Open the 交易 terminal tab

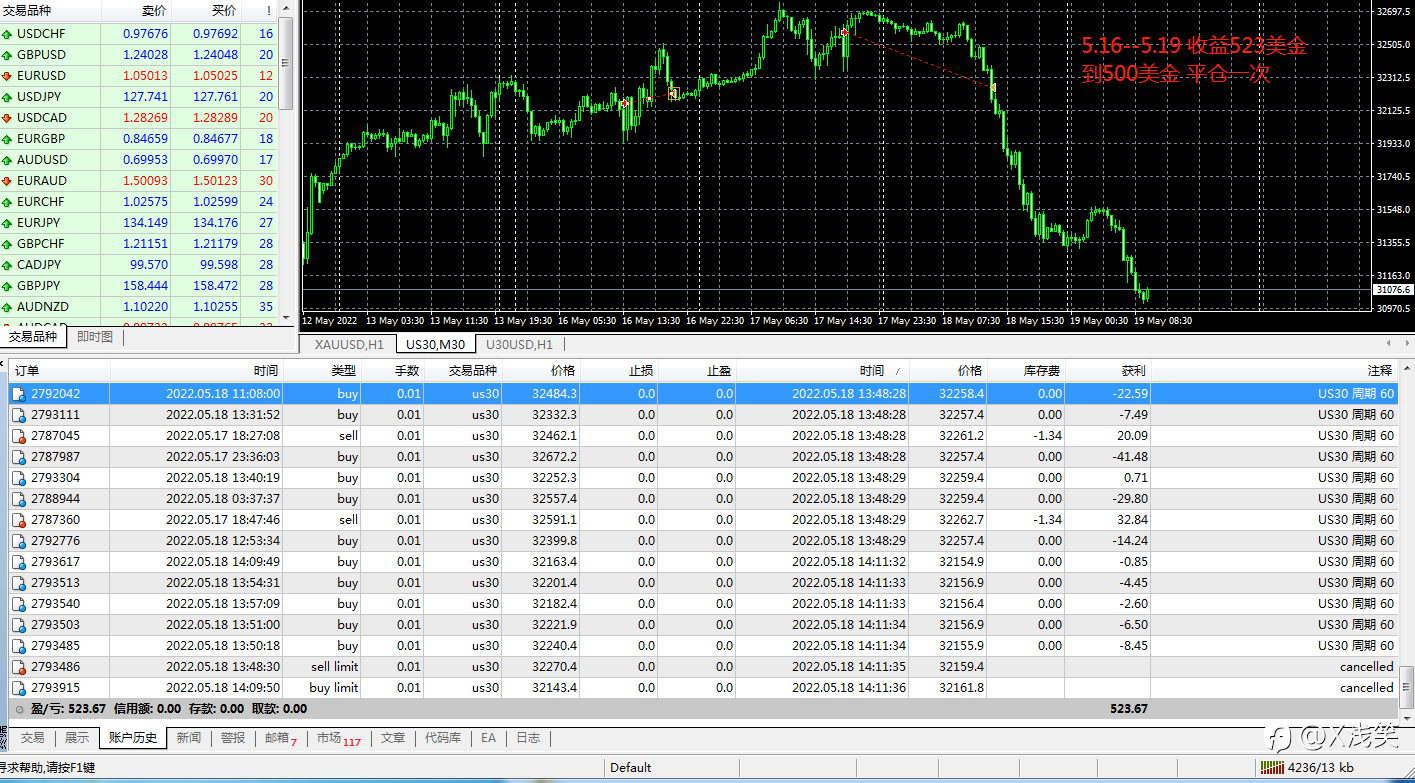pyautogui.click(x=33, y=738)
